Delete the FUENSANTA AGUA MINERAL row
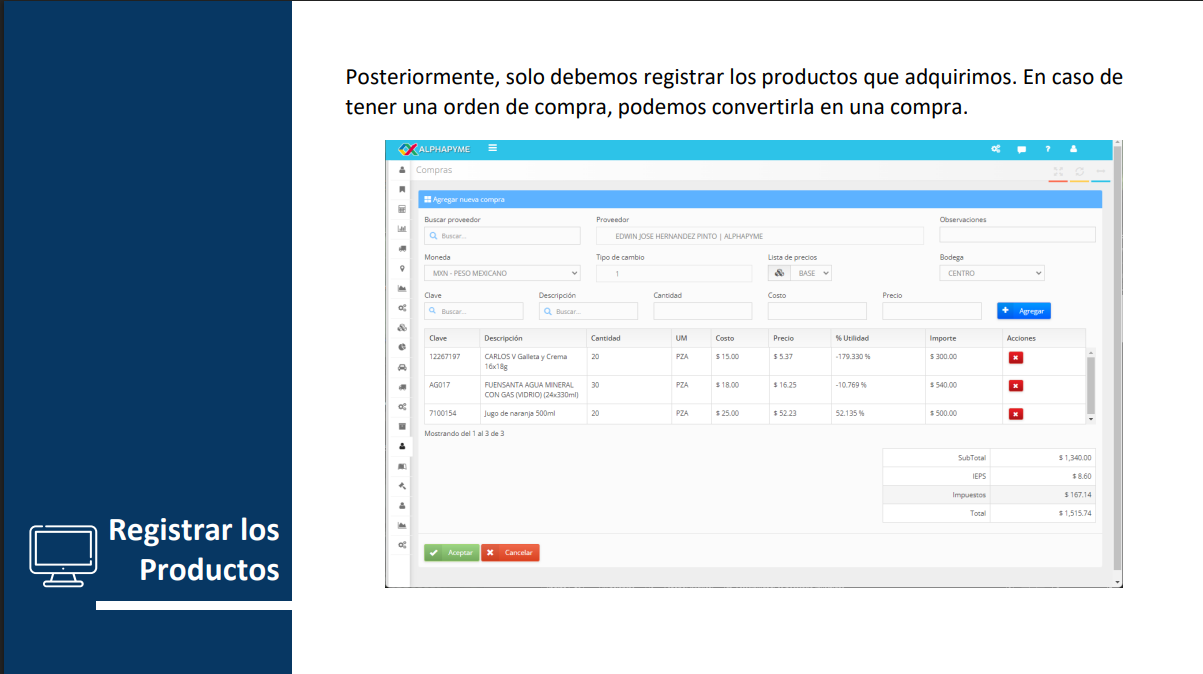 point(1015,386)
